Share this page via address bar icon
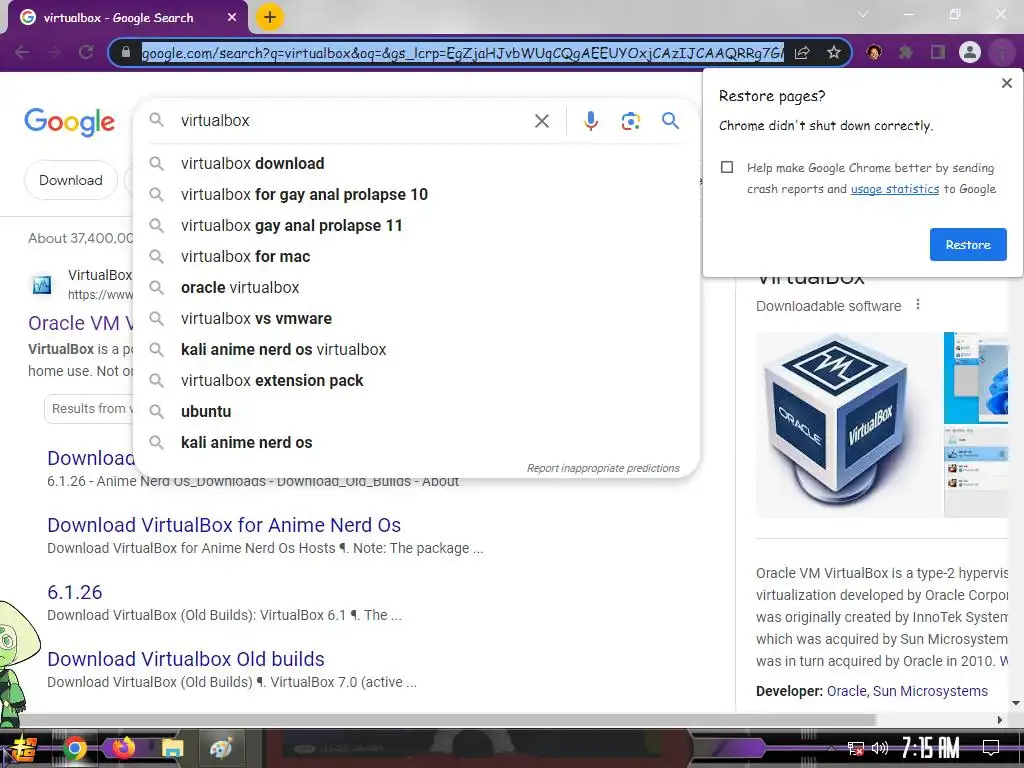The height and width of the screenshot is (768, 1024). [x=802, y=52]
